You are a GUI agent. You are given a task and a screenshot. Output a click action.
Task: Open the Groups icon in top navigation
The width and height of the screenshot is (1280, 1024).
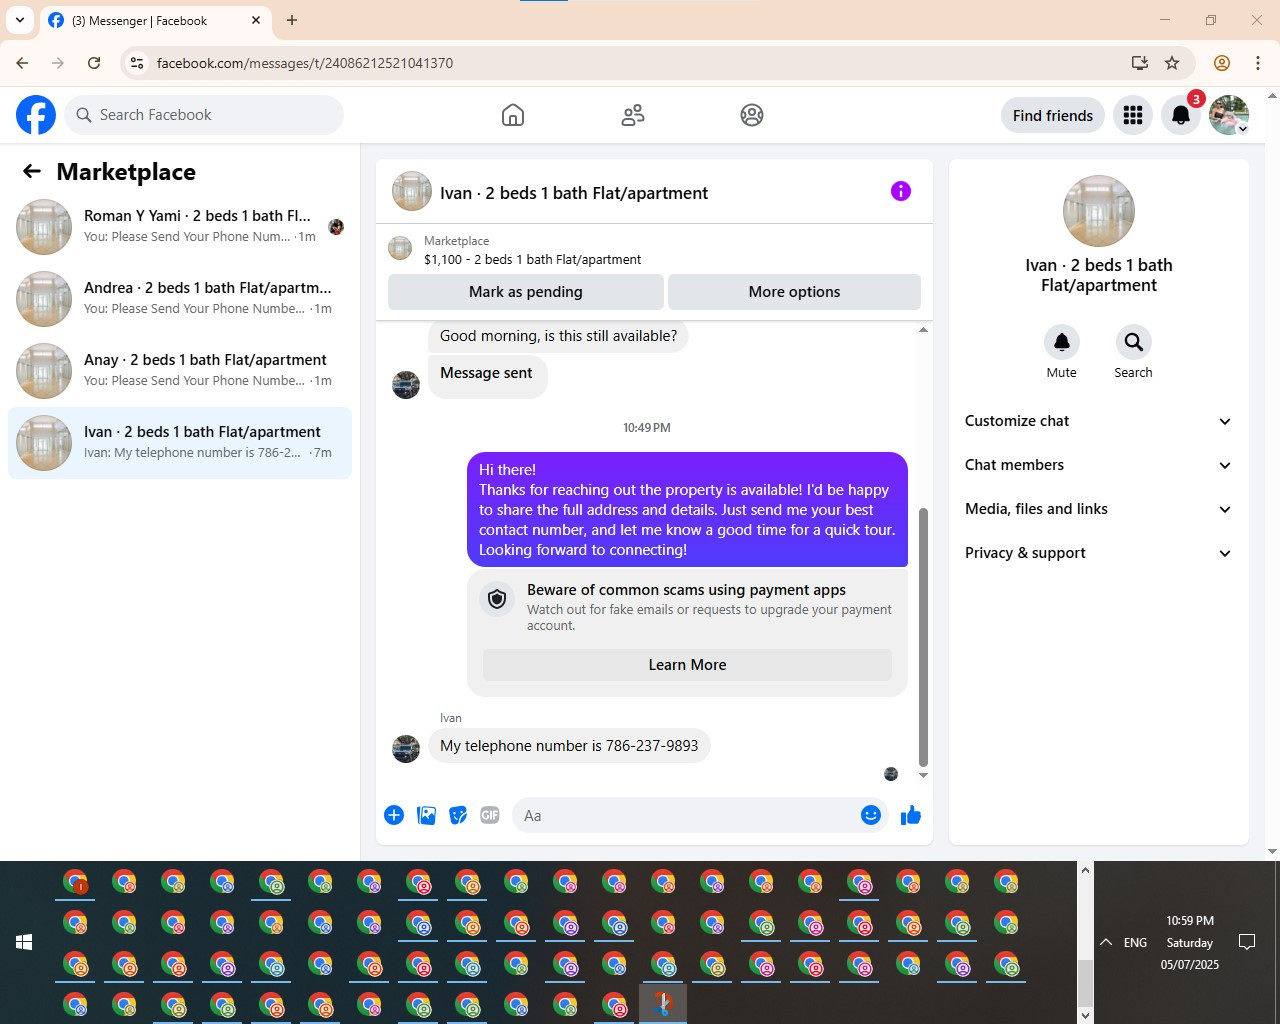click(752, 115)
